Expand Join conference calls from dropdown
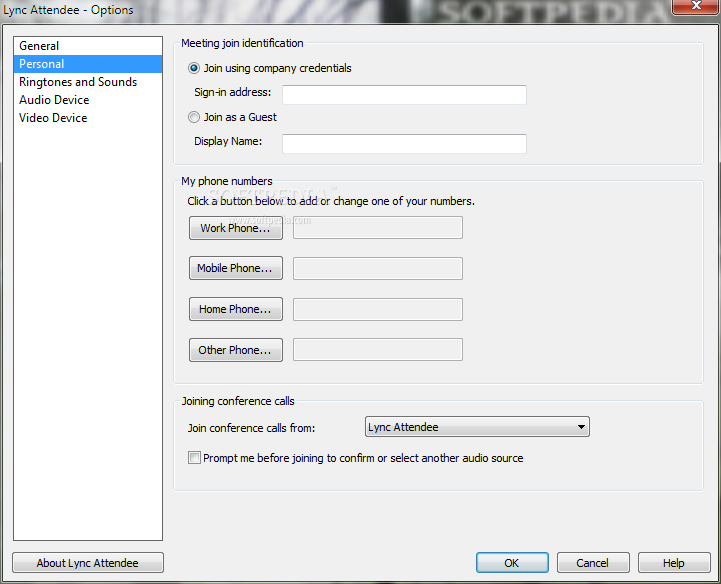Image resolution: width=721 pixels, height=584 pixels. [x=477, y=427]
